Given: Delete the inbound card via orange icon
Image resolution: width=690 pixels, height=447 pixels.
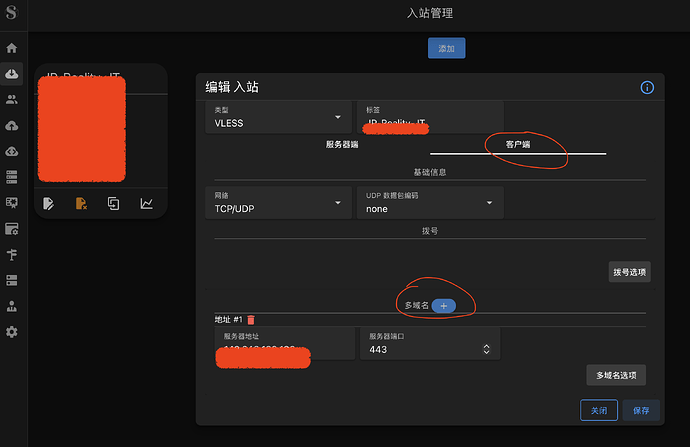Looking at the screenshot, I should point(81,203).
